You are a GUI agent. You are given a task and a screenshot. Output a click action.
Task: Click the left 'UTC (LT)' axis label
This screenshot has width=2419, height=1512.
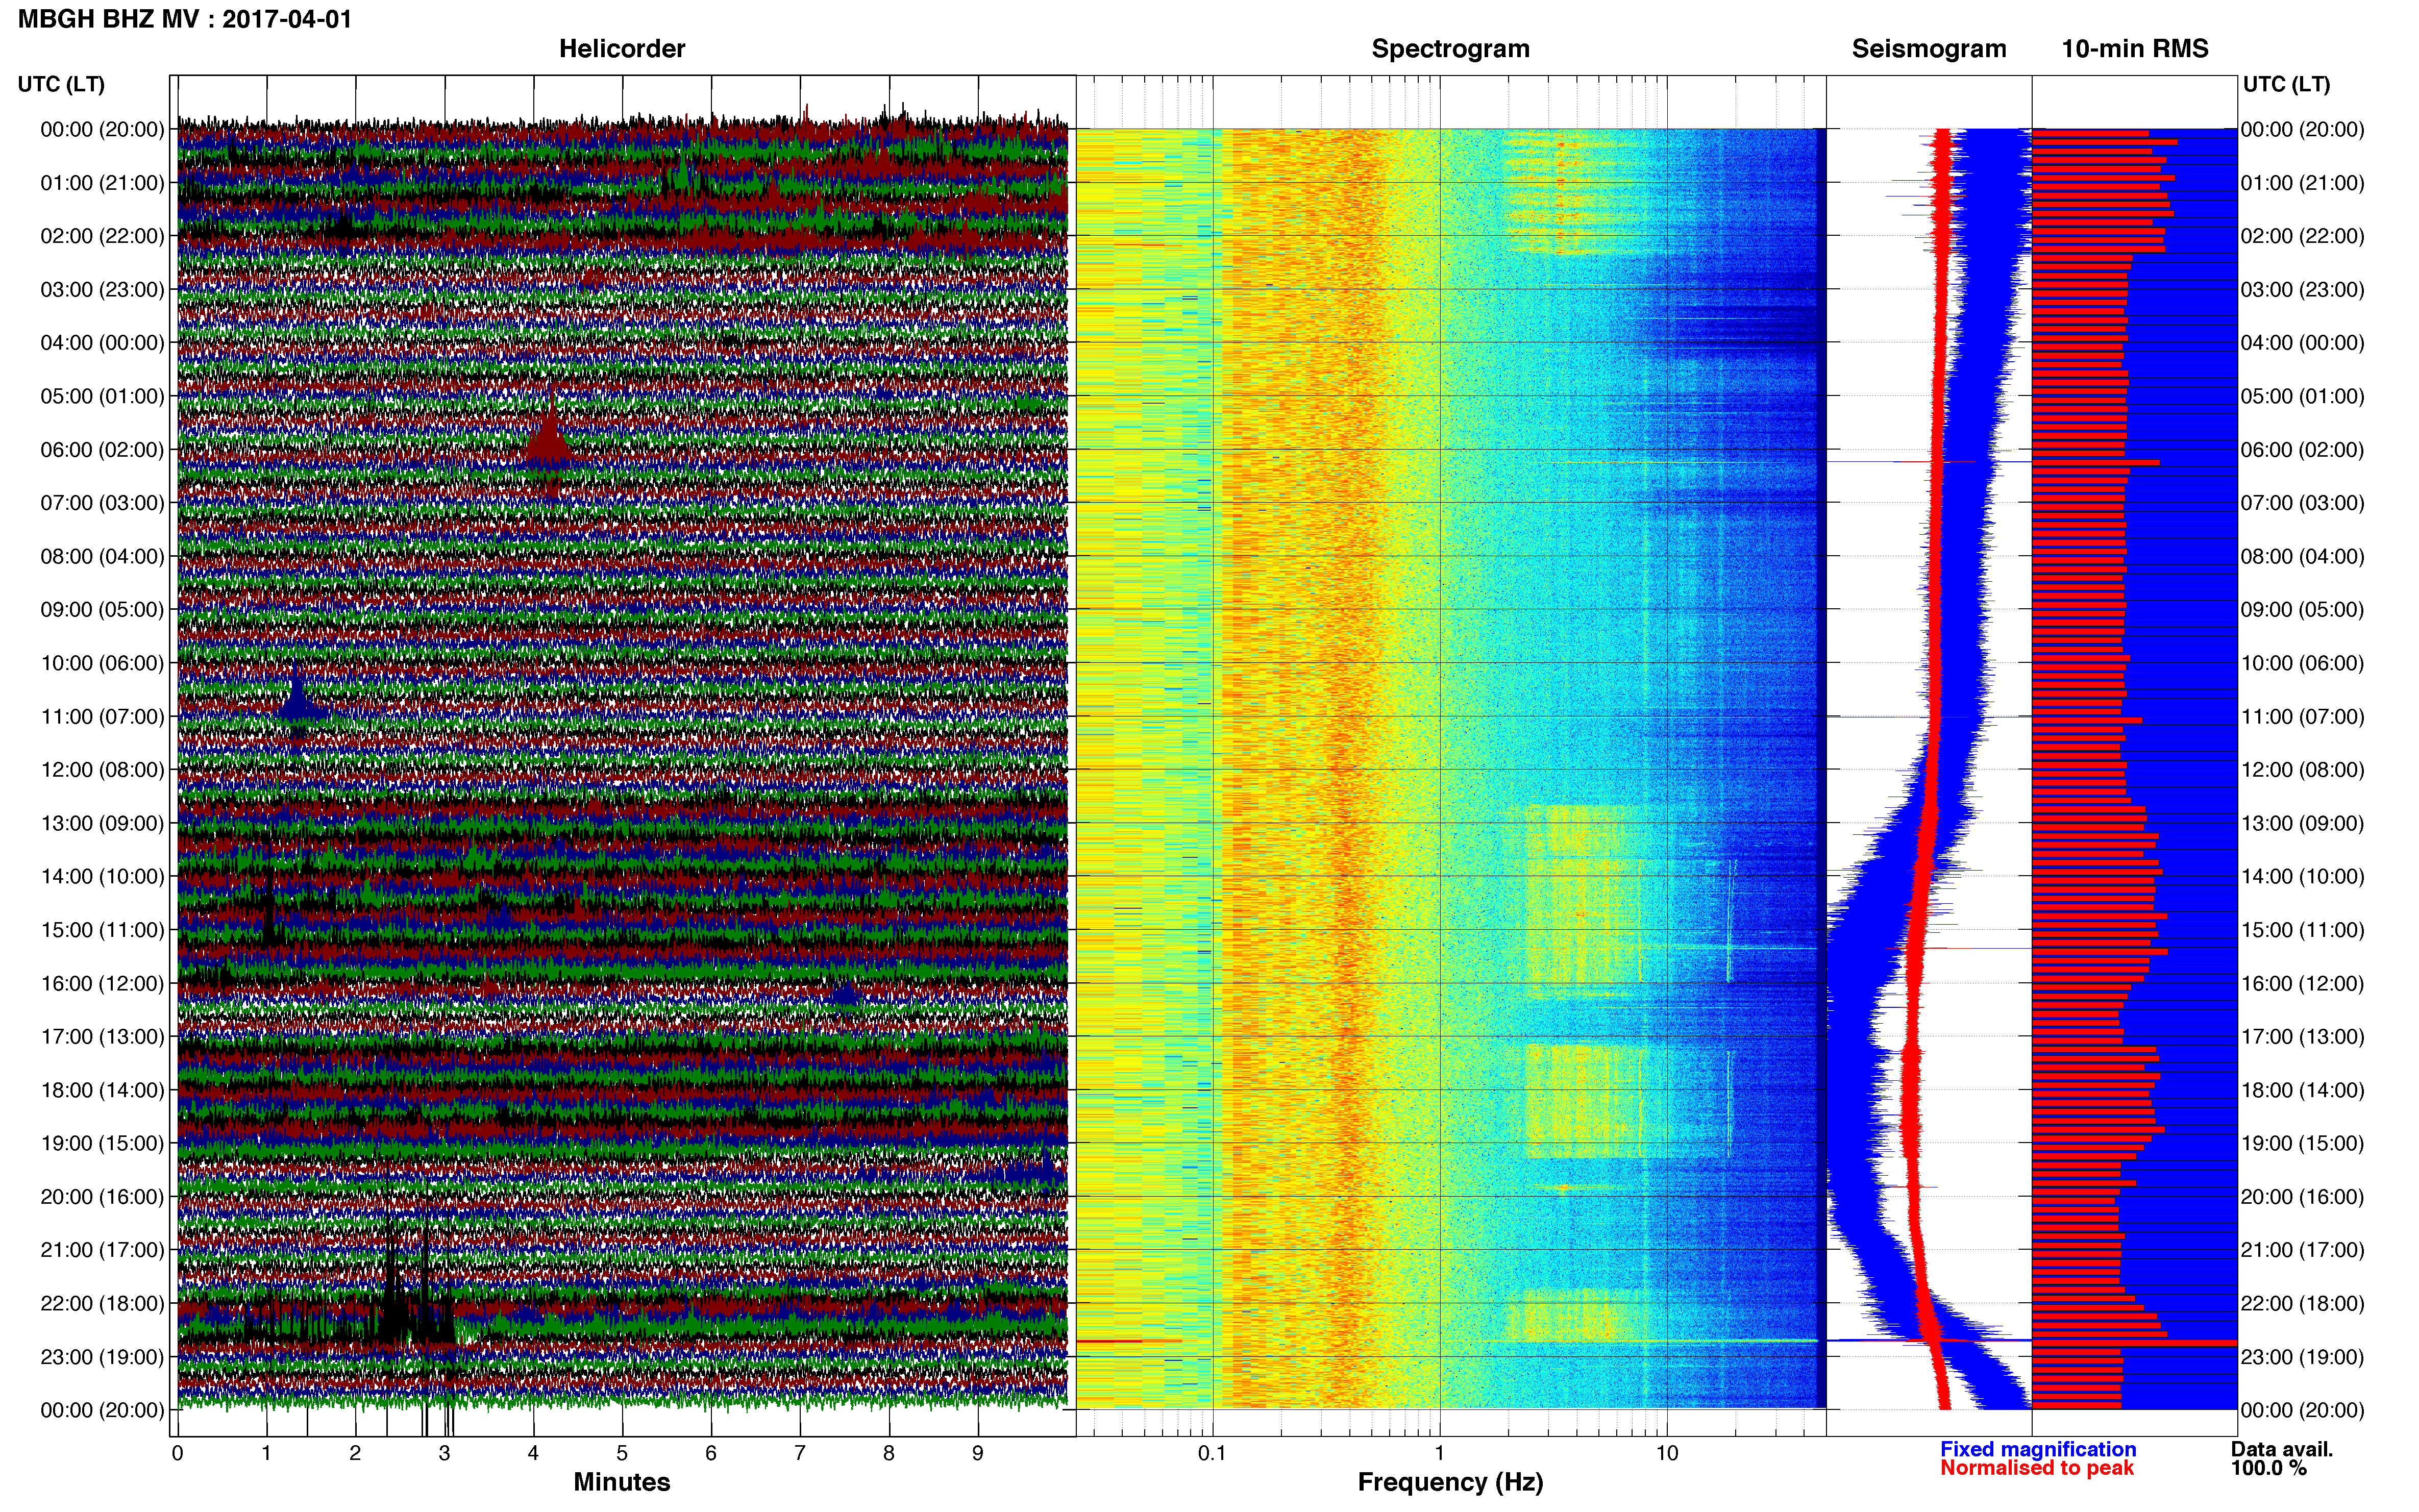61,84
